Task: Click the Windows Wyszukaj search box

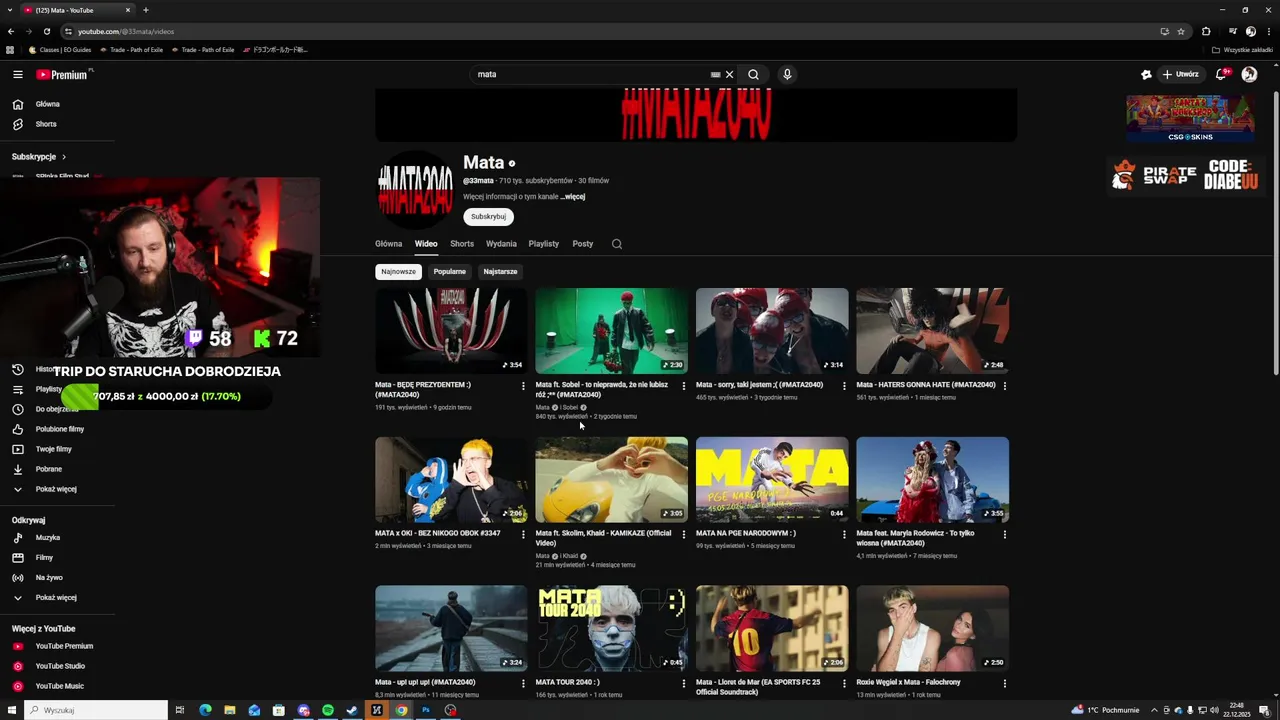Action: click(95, 710)
